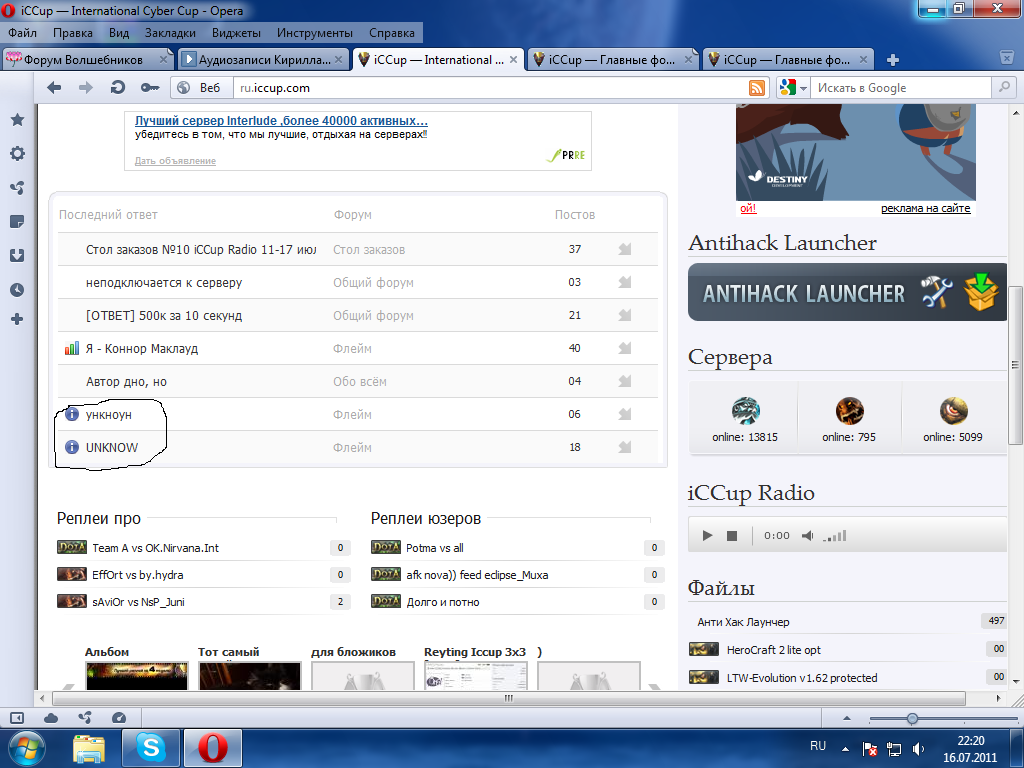Open the closed tabs trash icon
This screenshot has width=1024, height=768.
point(1006,57)
